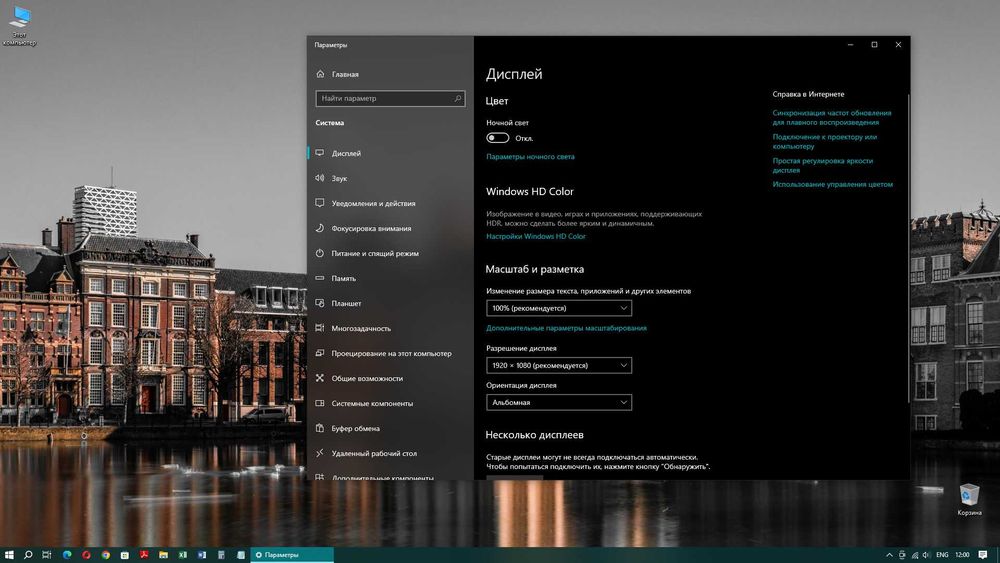Screen dimensions: 1000x563
Task: Click the Общие возможности cross icon
Action: point(320,378)
